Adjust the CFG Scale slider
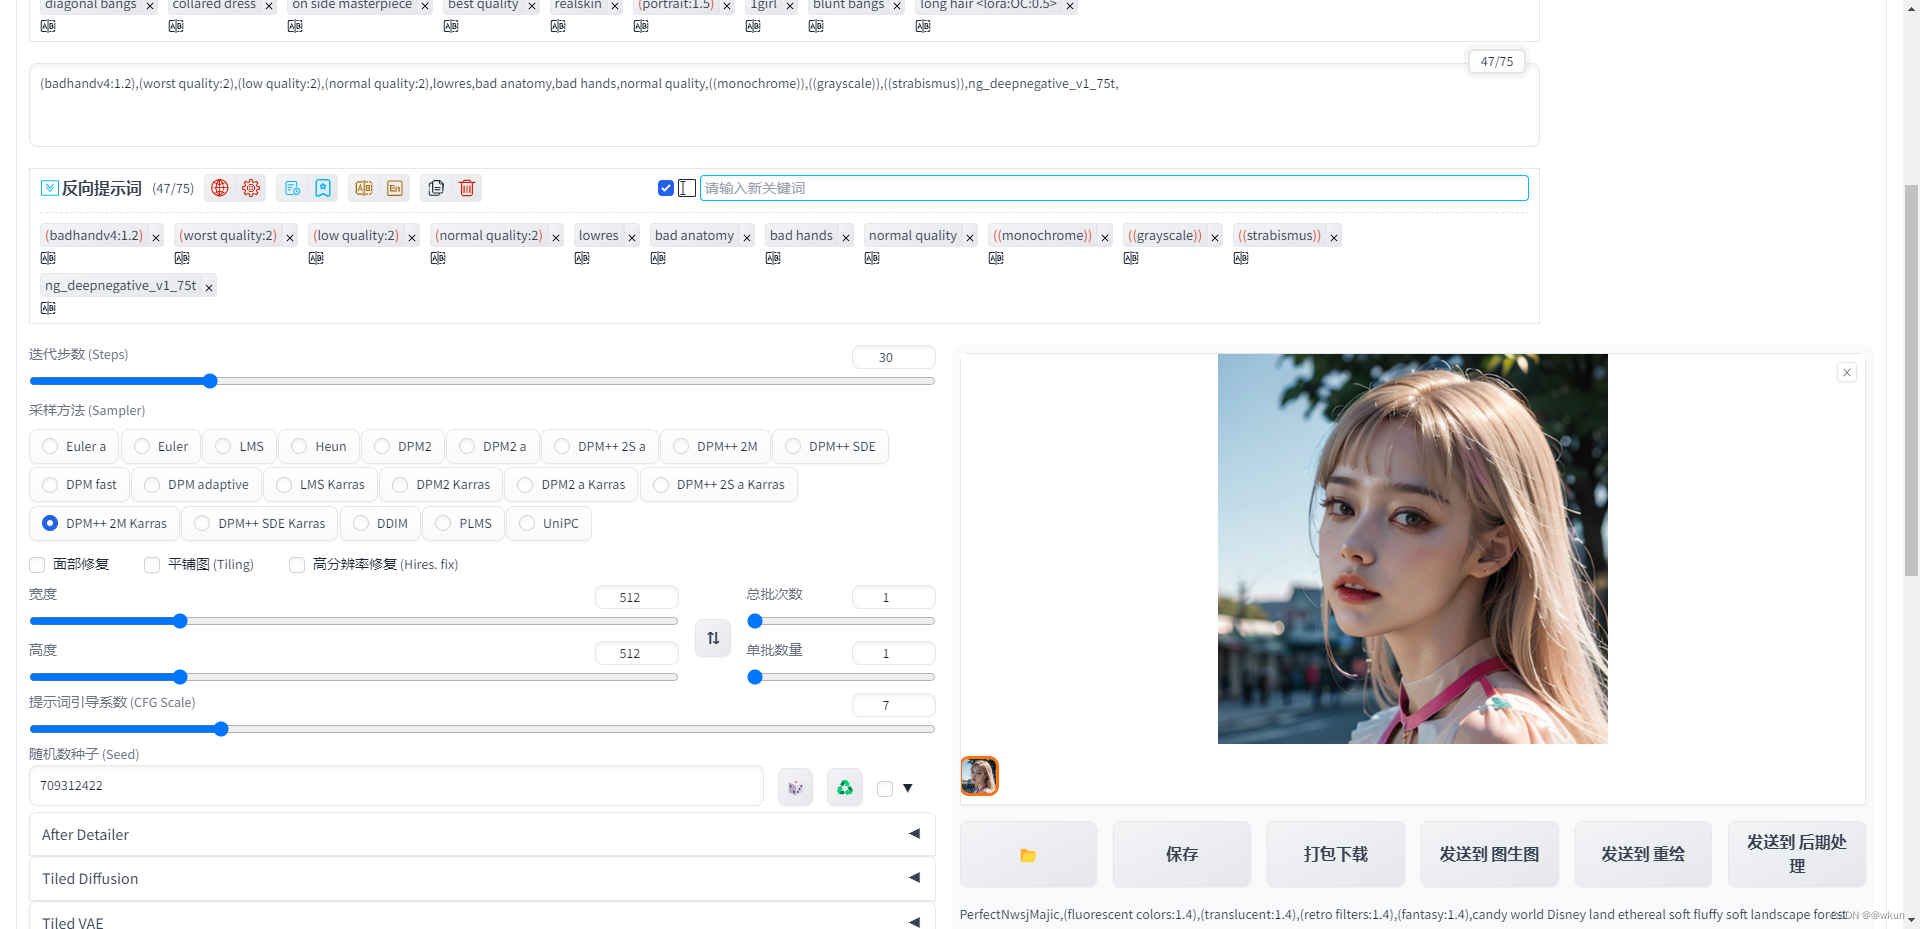1920x929 pixels. pos(482,729)
